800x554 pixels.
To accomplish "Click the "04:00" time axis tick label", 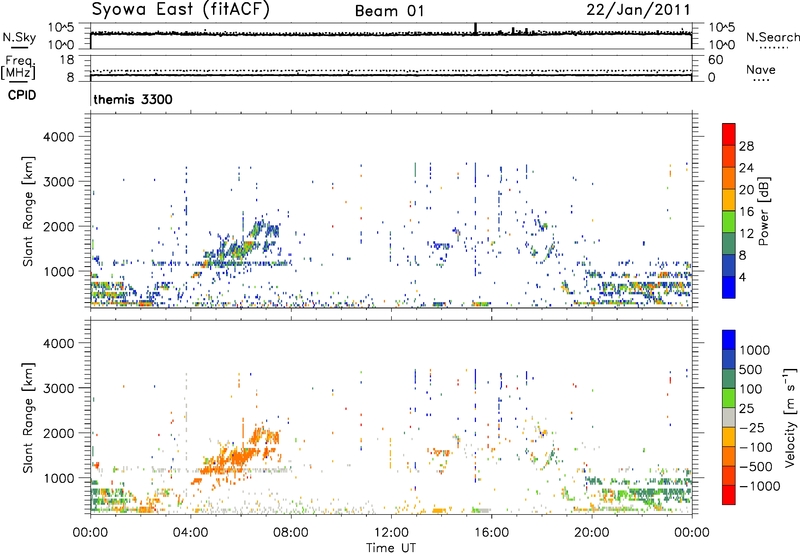I will click(x=190, y=533).
